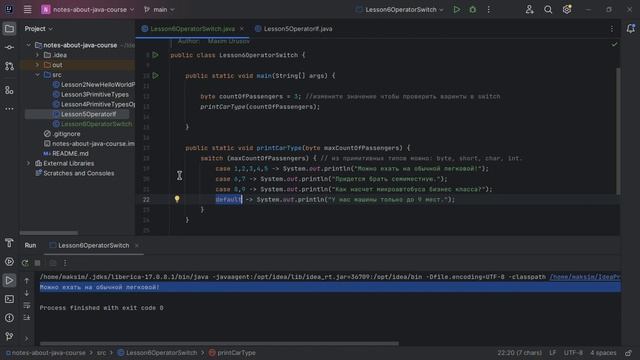The image size is (640, 360).
Task: Click the yellow light bulb intention icon
Action: pos(177,199)
